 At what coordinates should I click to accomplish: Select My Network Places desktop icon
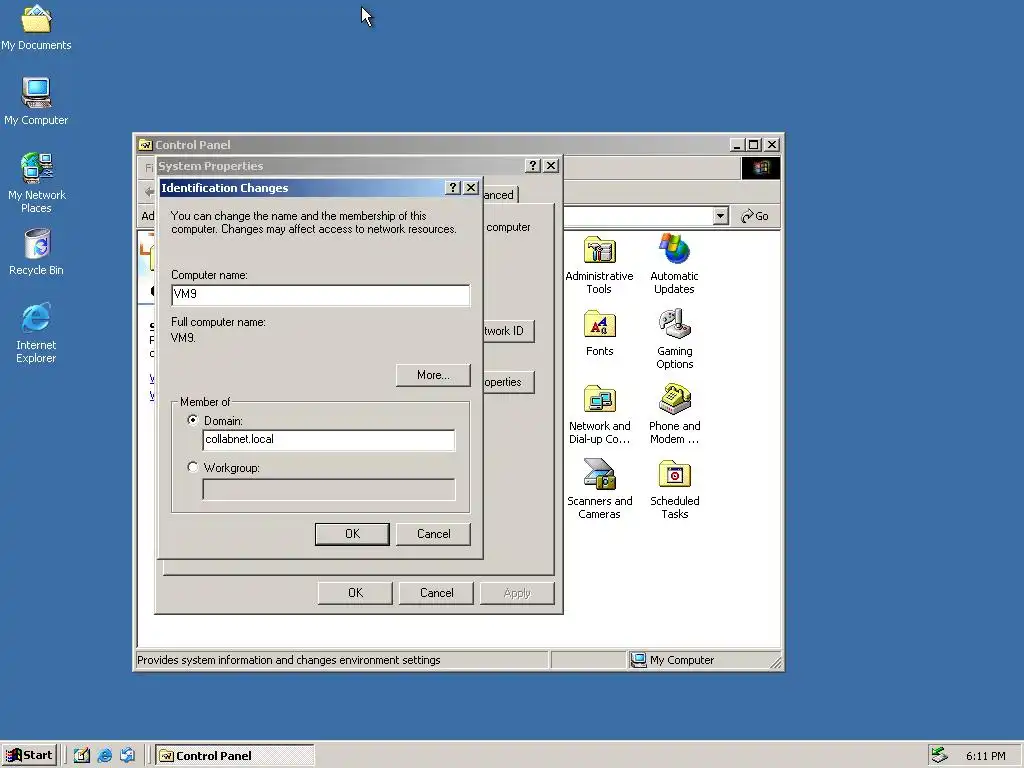(x=36, y=184)
